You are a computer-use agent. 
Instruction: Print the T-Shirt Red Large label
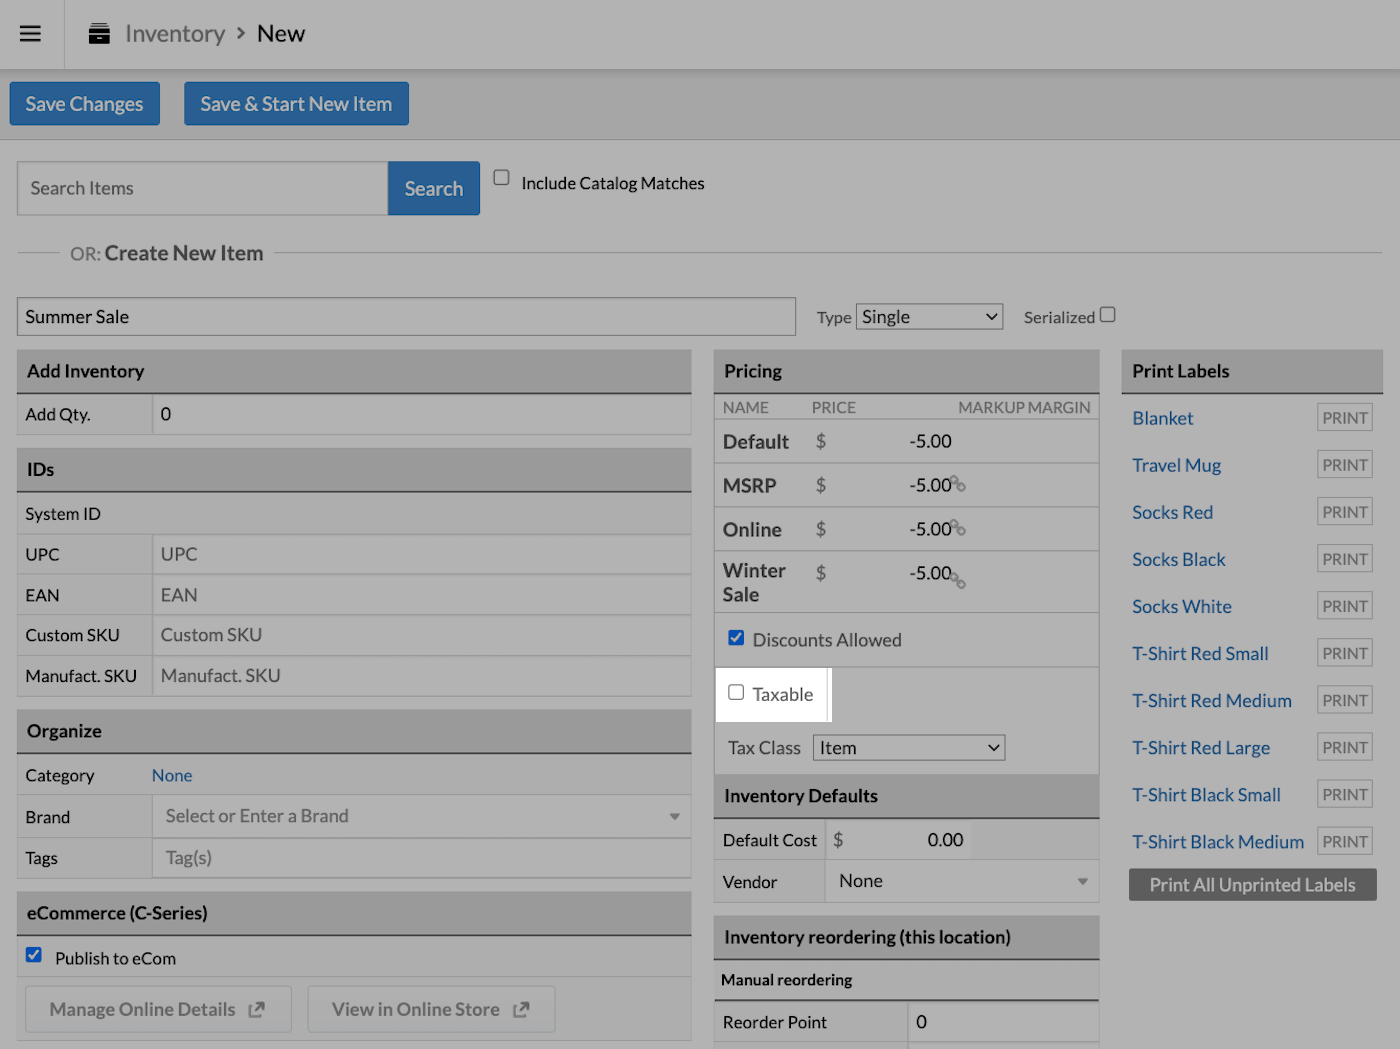1345,747
